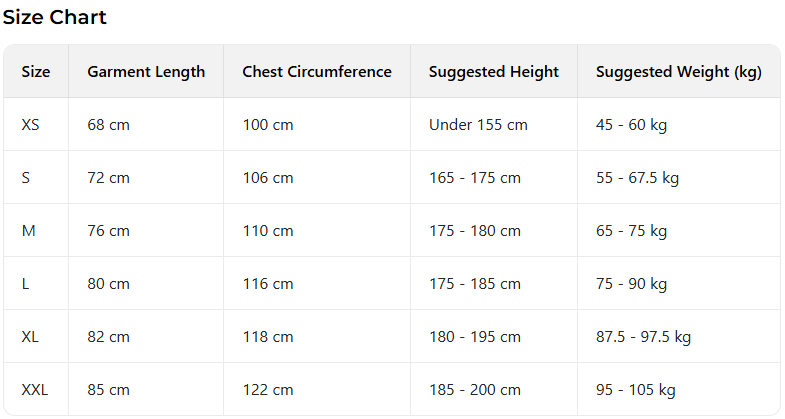Select the 106 cm chest circumference cell
This screenshot has width=785, height=419.
click(x=268, y=178)
